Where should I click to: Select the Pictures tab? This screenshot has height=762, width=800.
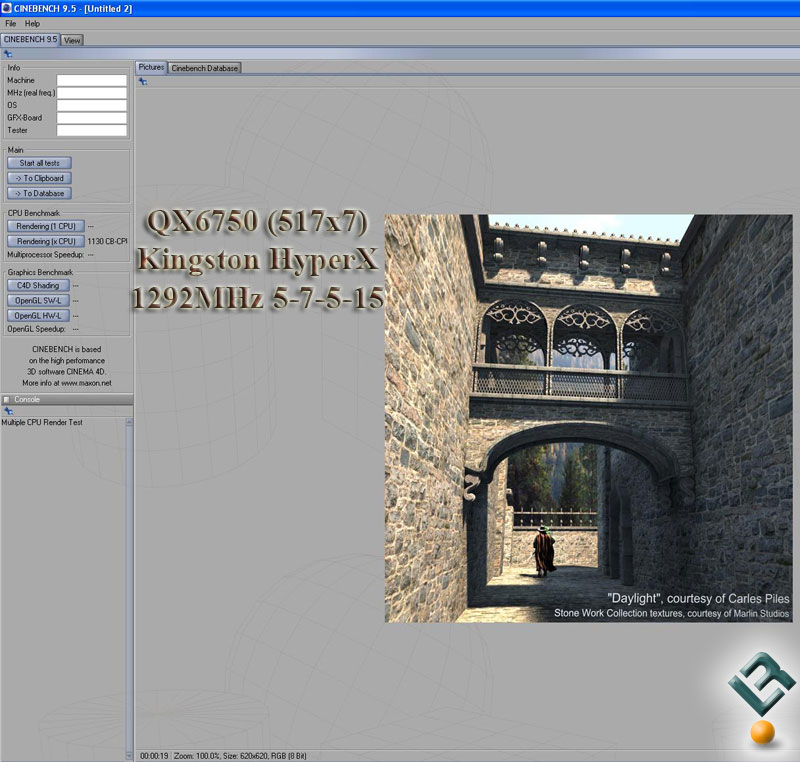click(x=151, y=67)
